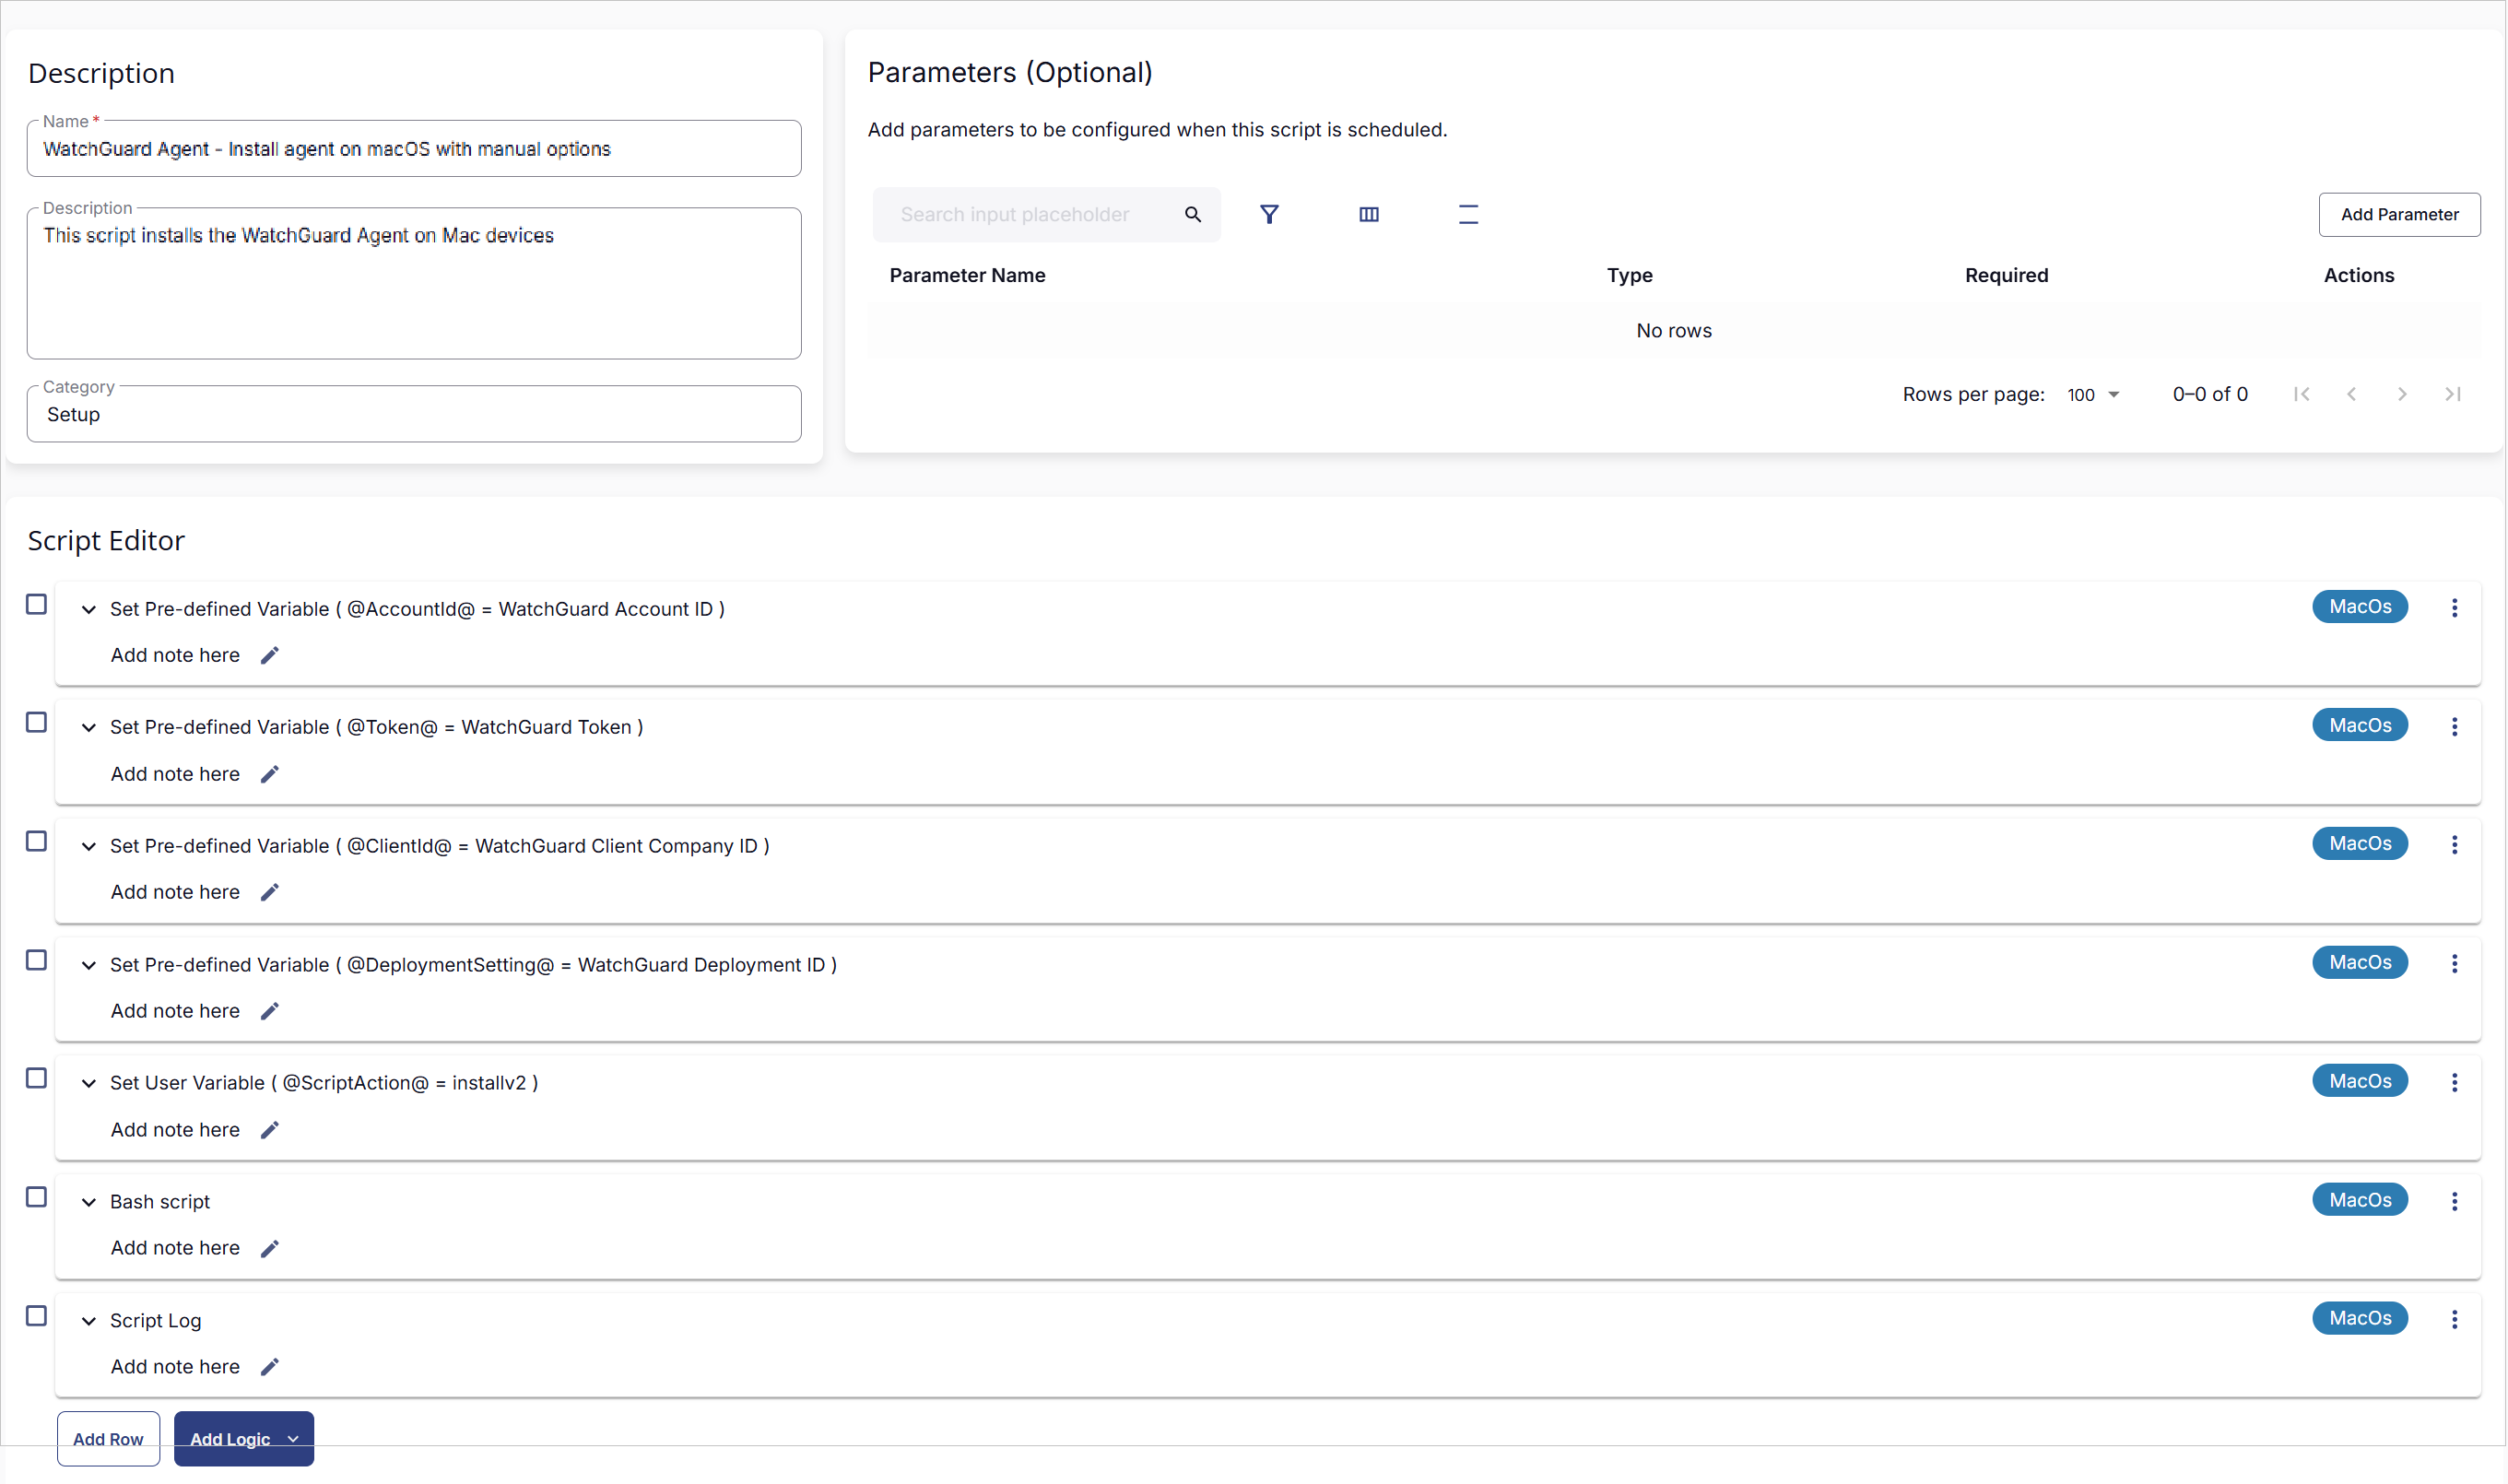
Task: Go to next page in Parameters pagination
Action: [2402, 393]
